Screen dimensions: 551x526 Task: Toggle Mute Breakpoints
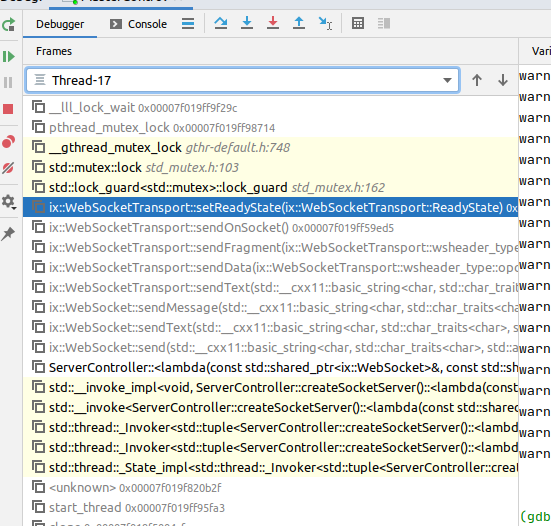[8, 168]
